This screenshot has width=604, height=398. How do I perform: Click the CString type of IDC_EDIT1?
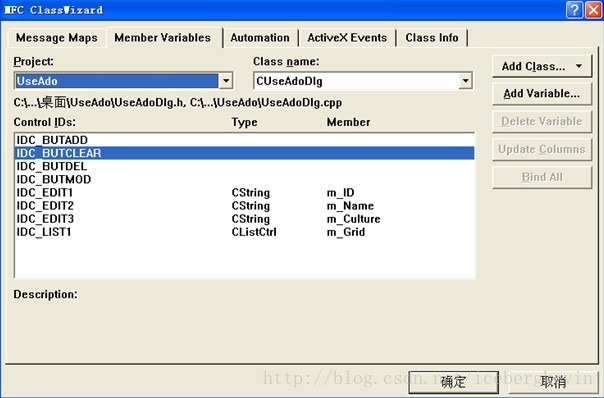251,192
